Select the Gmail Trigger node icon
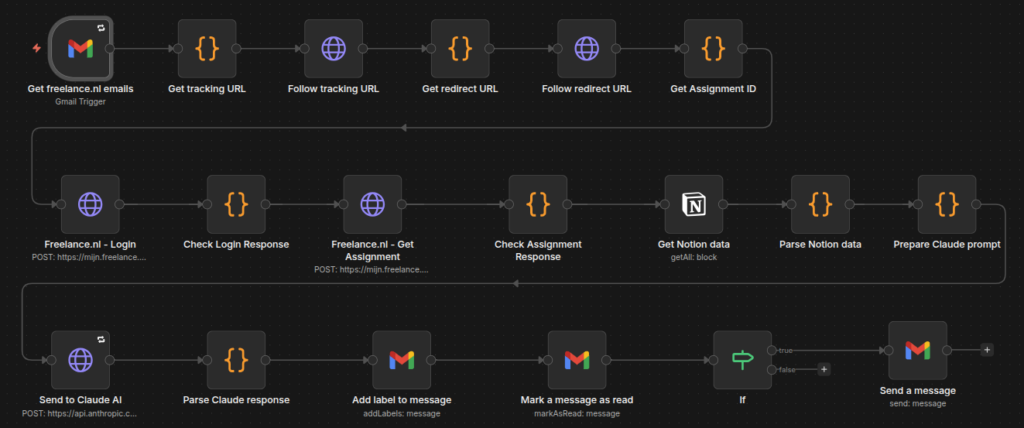Image resolution: width=1024 pixels, height=428 pixels. click(80, 47)
